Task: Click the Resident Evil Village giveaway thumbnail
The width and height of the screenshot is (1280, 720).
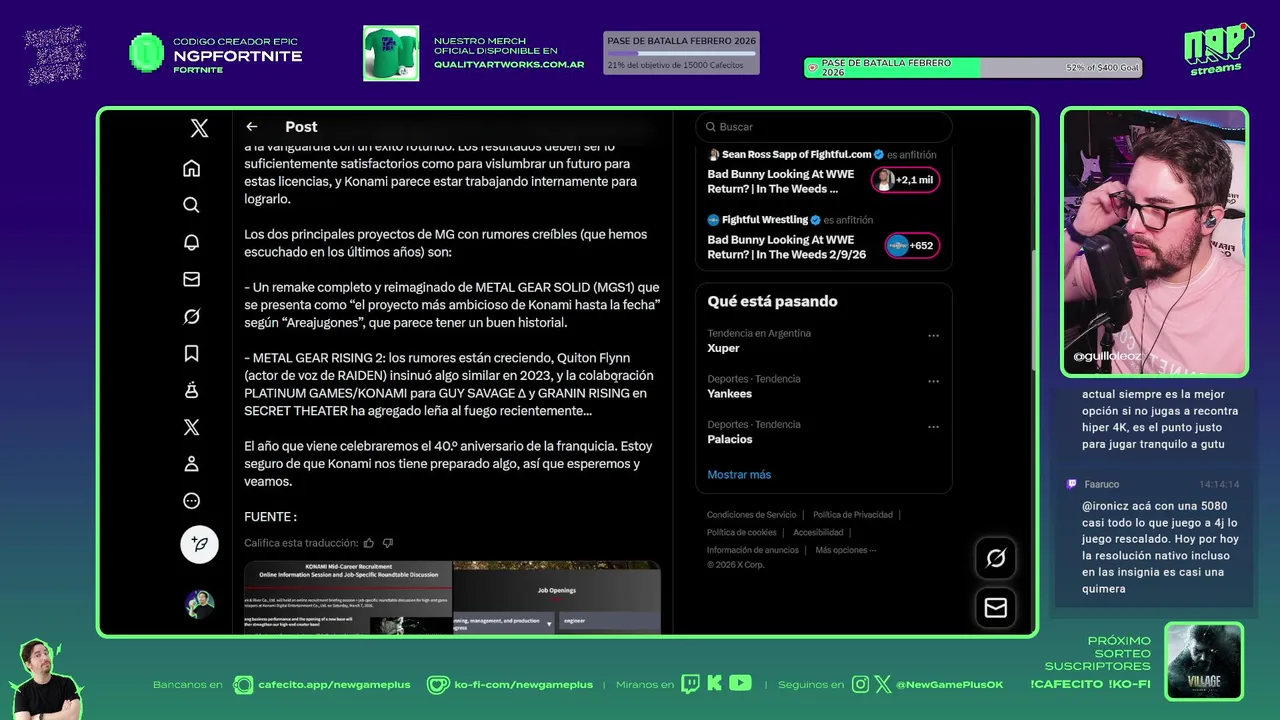Action: pos(1204,661)
